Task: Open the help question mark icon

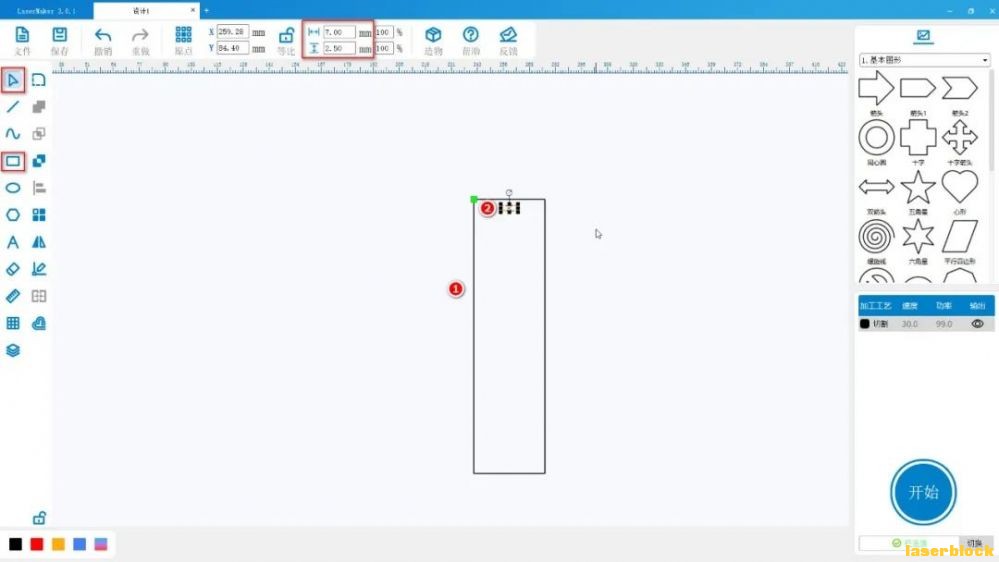Action: (x=471, y=41)
